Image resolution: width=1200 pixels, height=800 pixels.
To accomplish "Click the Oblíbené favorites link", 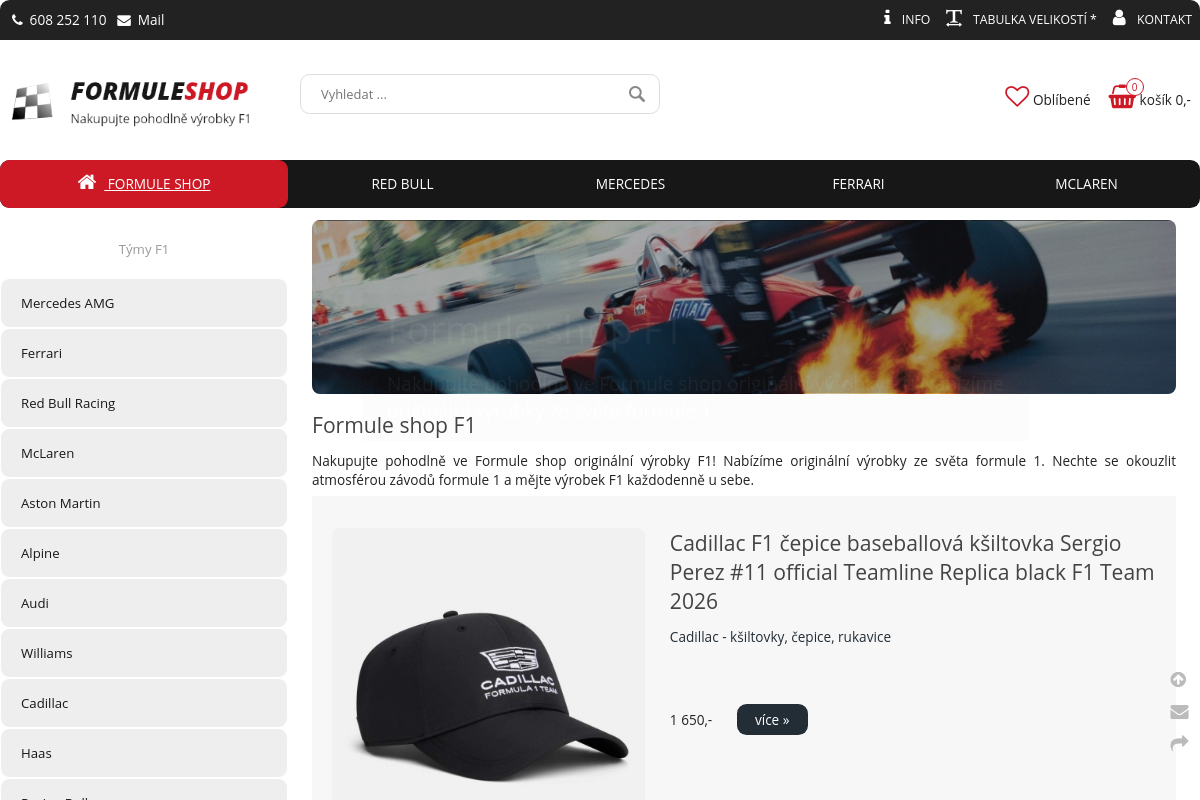I will coord(1062,100).
